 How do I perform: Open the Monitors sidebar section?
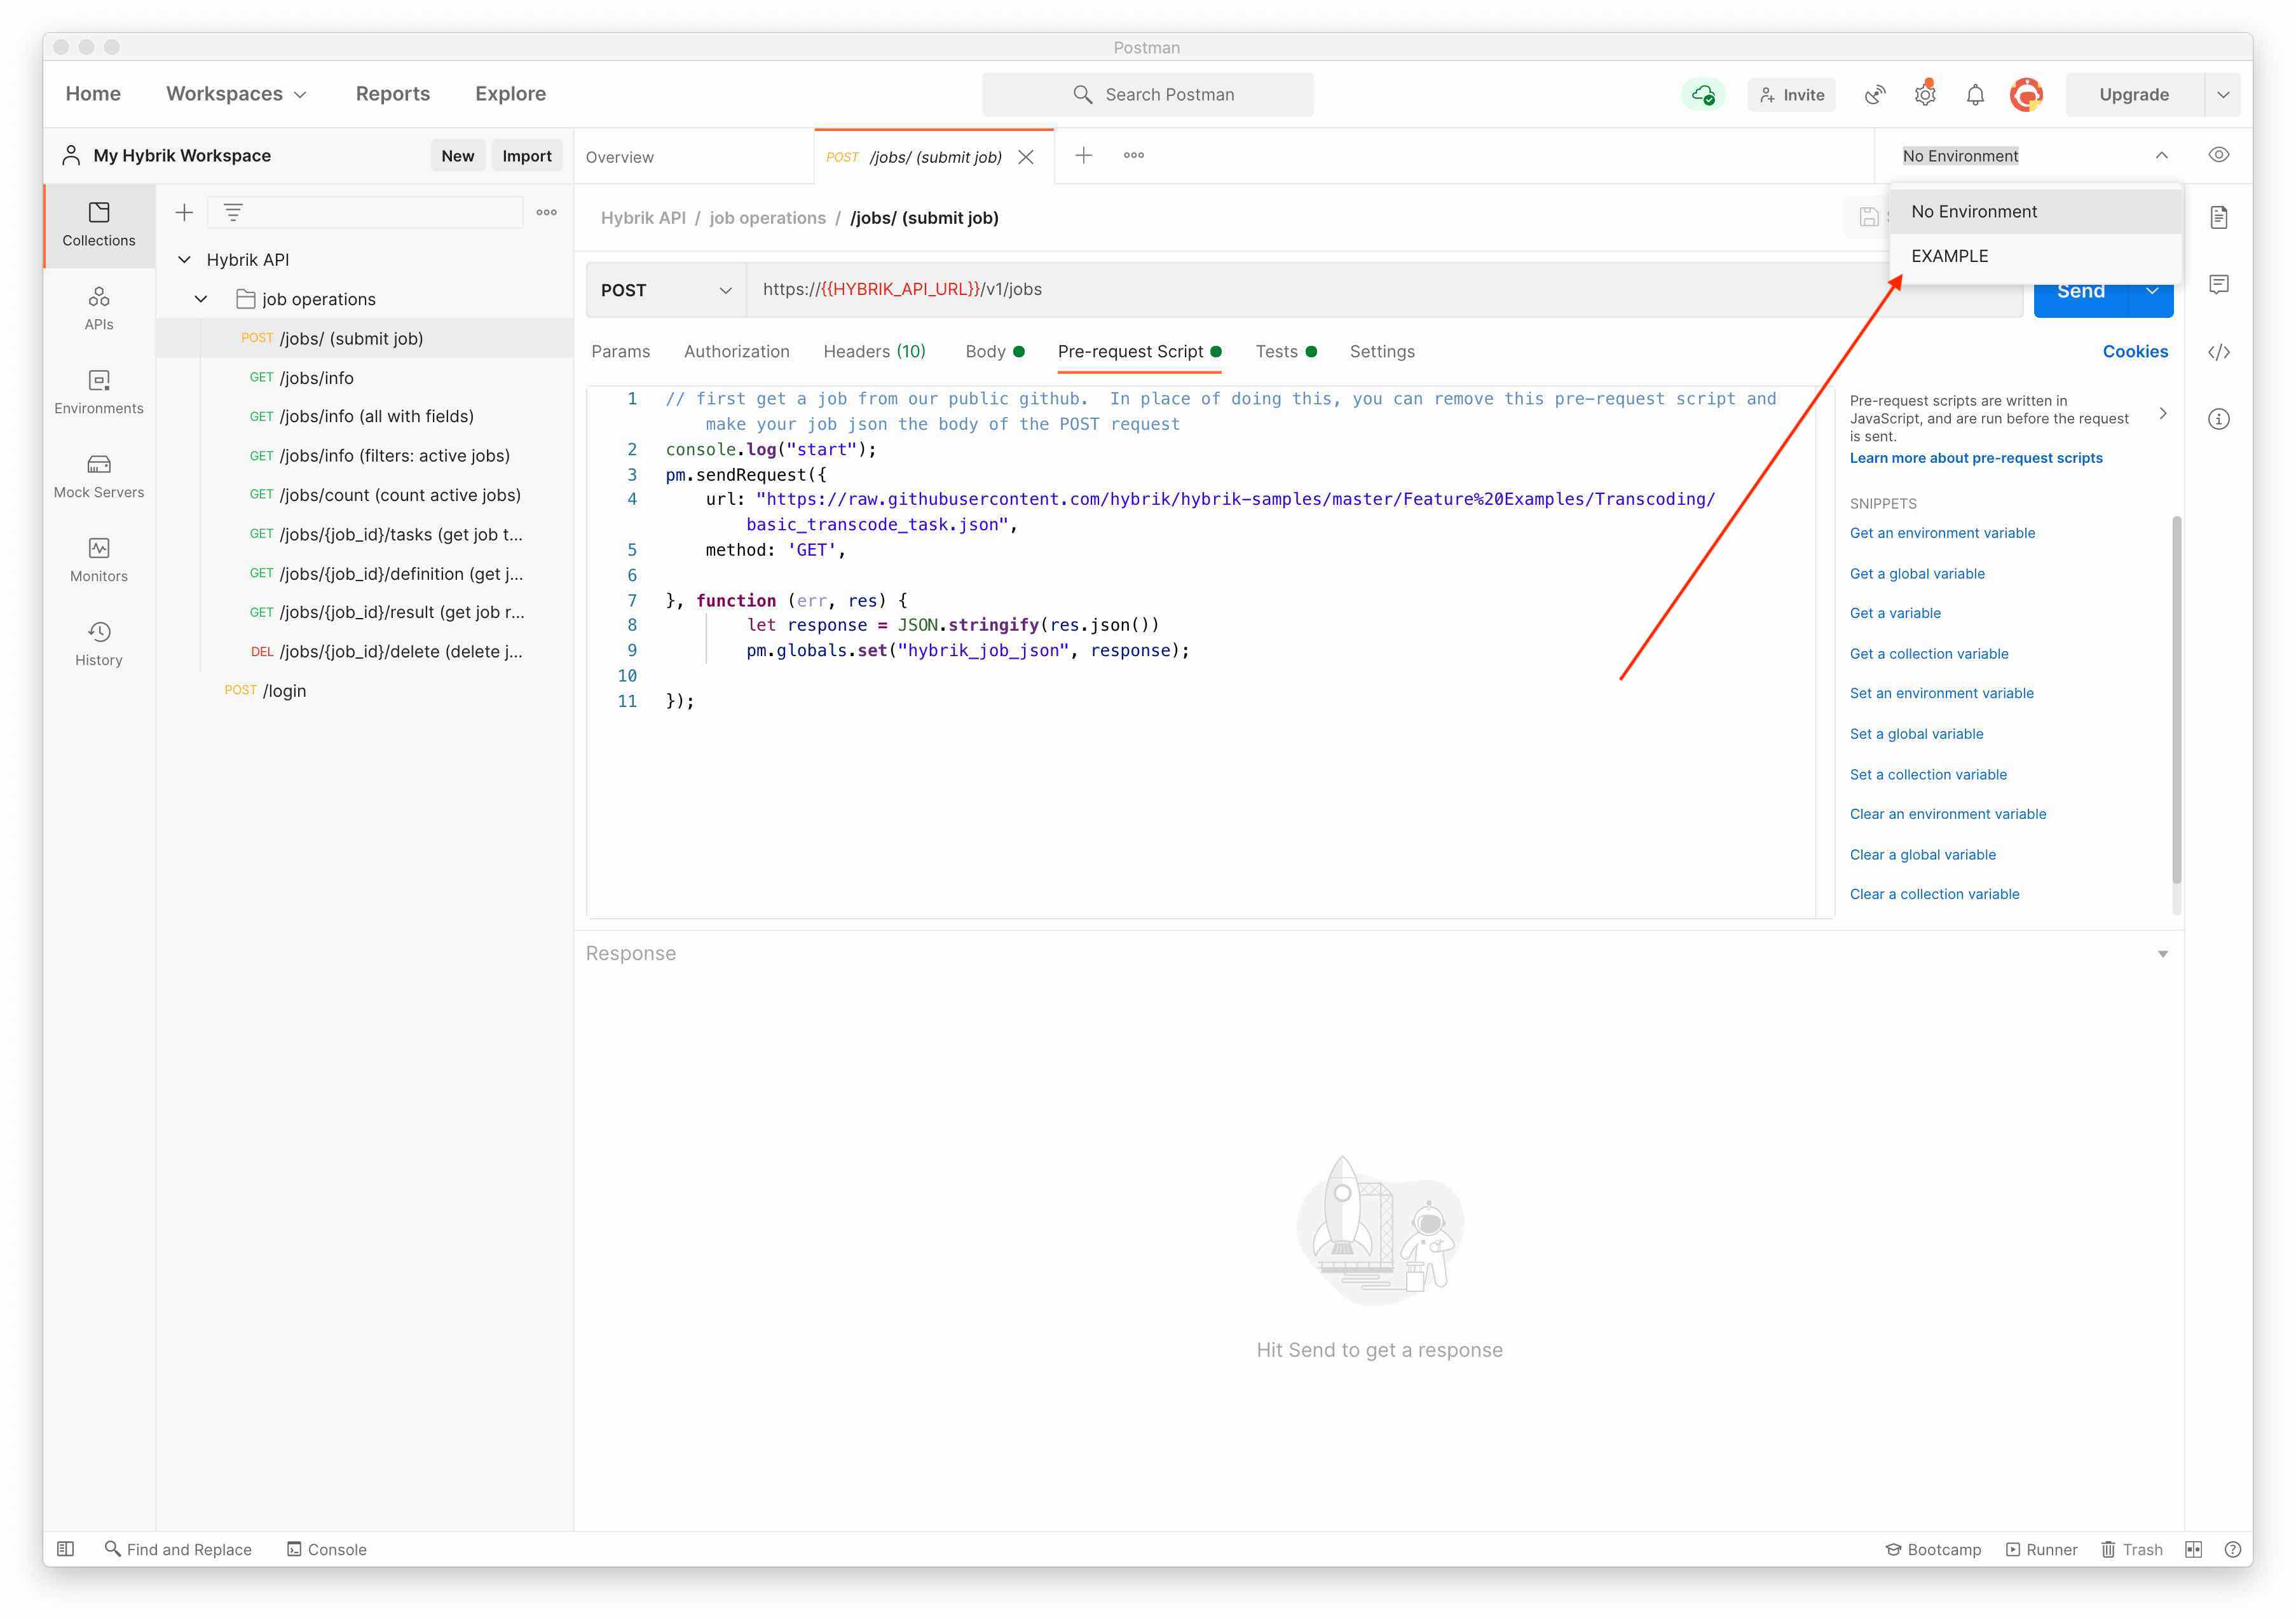98,561
